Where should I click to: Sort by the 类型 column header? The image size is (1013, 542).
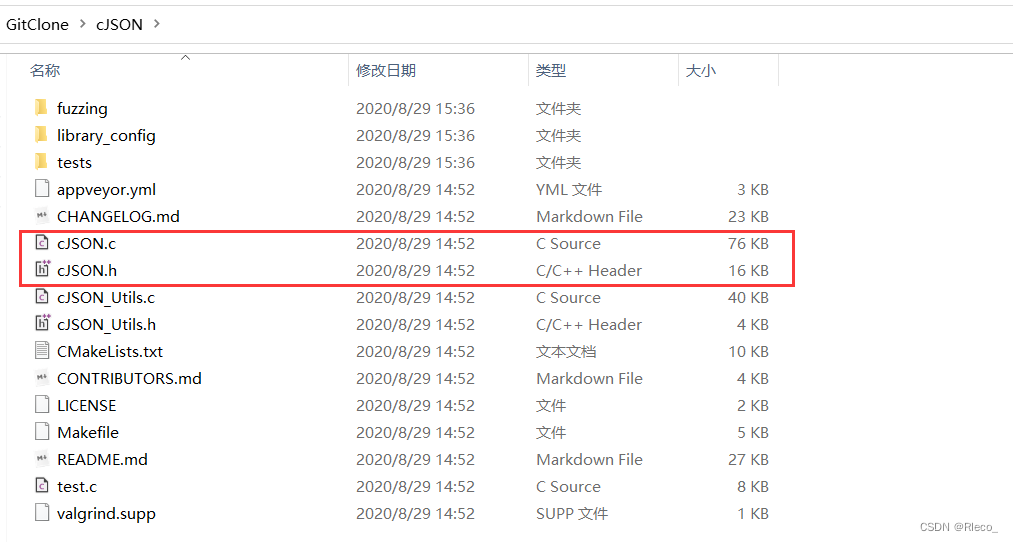pos(551,70)
